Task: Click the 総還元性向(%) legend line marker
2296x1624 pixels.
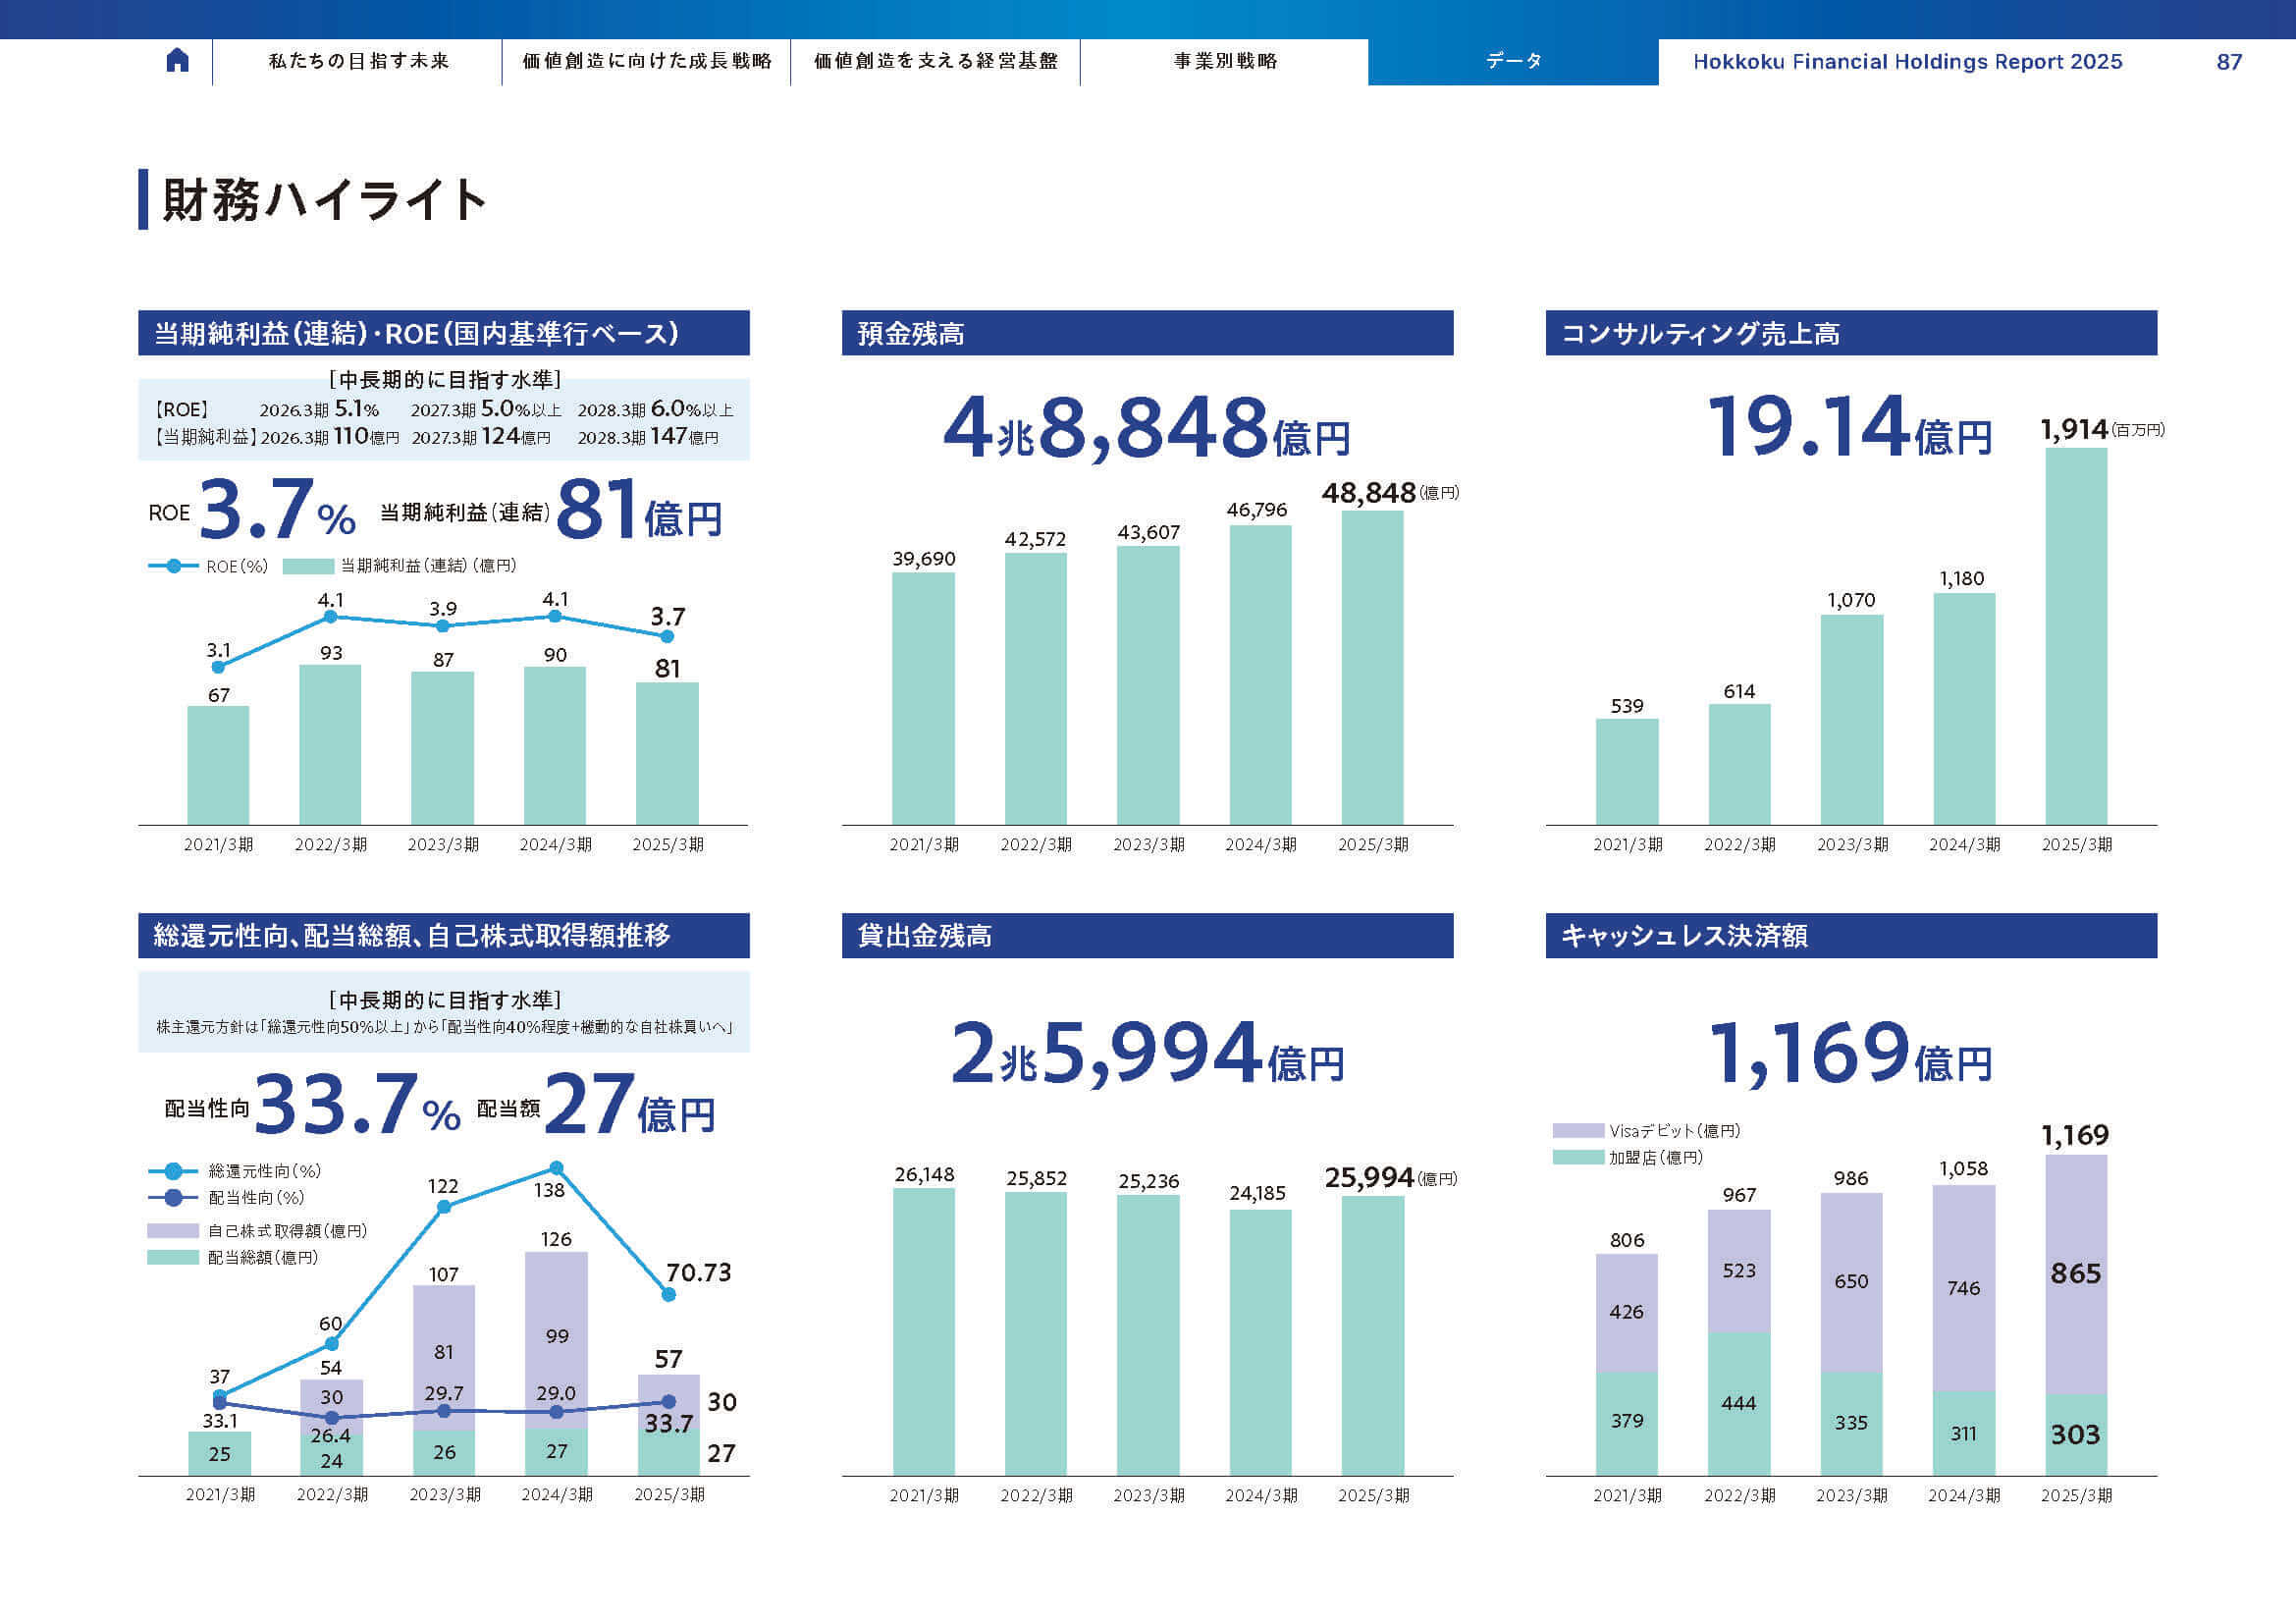Action: coord(173,1171)
